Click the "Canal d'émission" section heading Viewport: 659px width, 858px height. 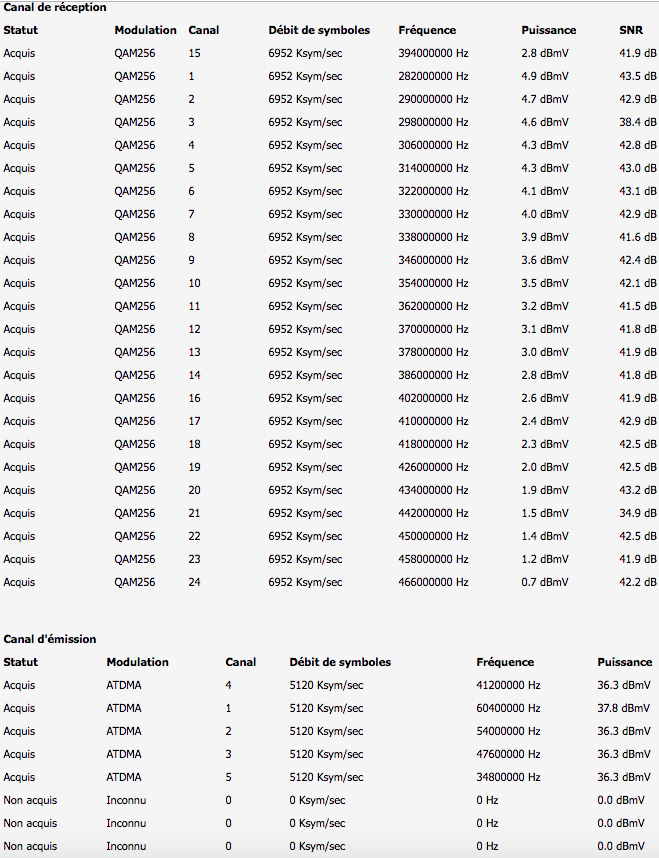[x=50, y=639]
